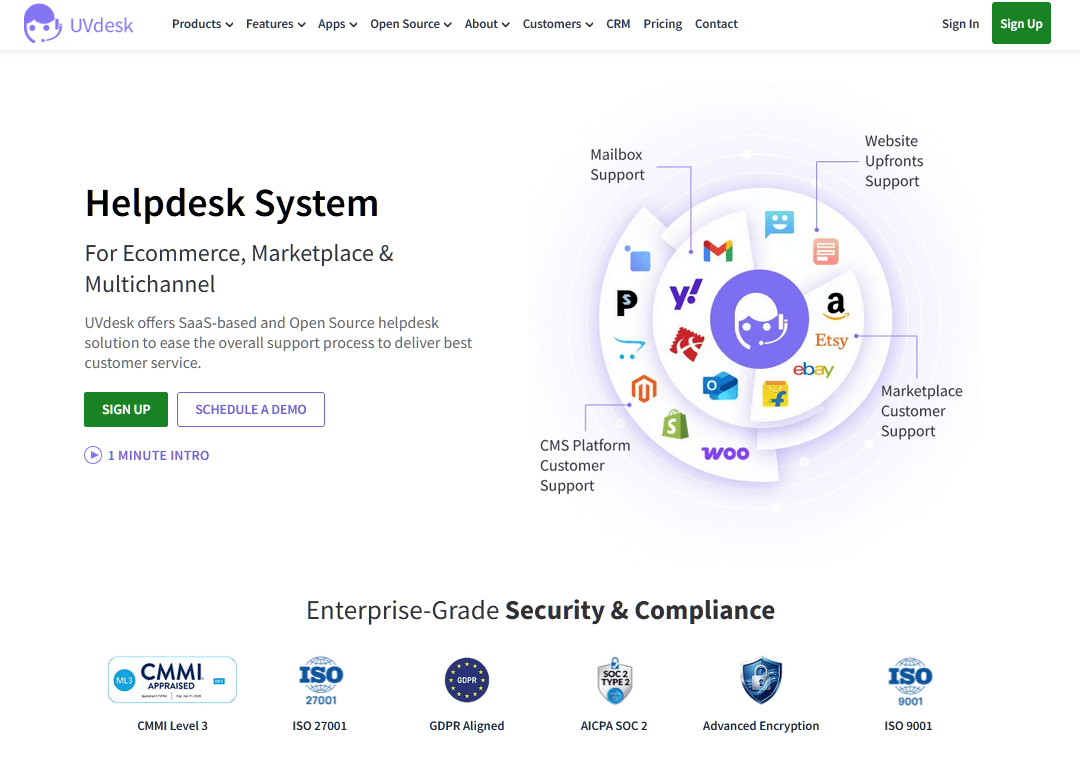Click the central purple headset agent icon

759,319
